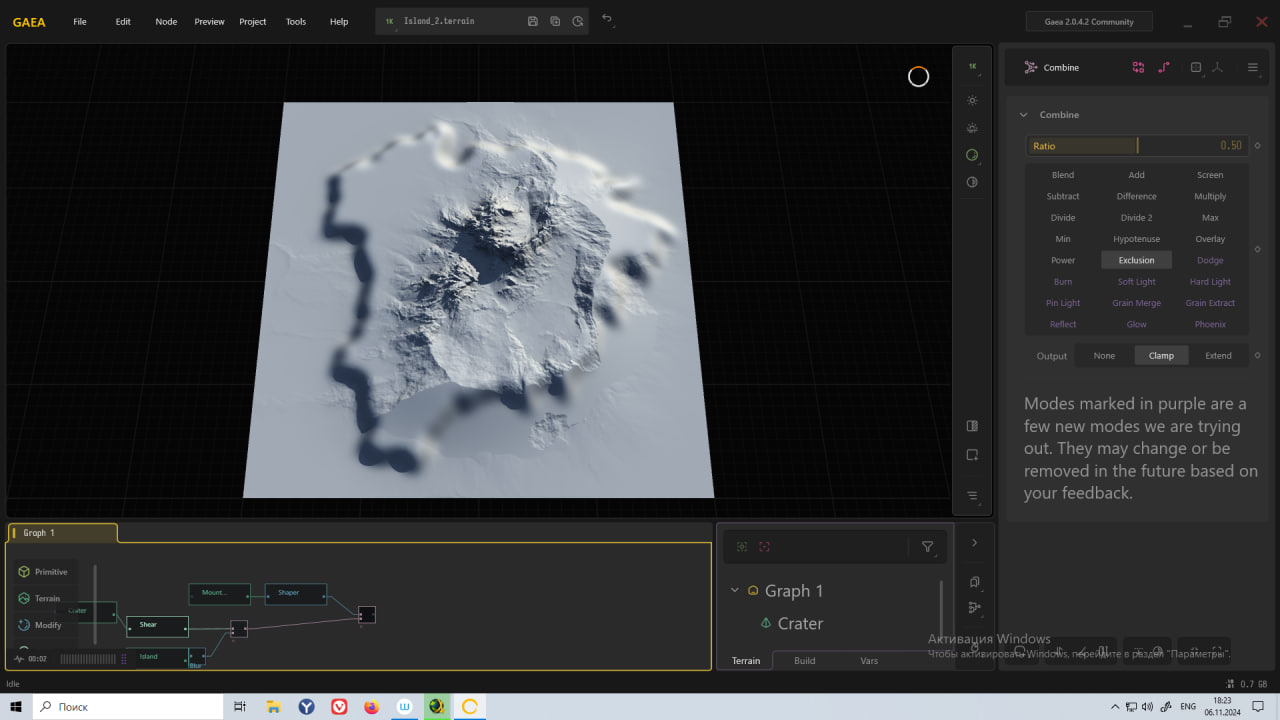Click the sunrise environment icon in viewport toolbar
1280x720 pixels.
[972, 128]
